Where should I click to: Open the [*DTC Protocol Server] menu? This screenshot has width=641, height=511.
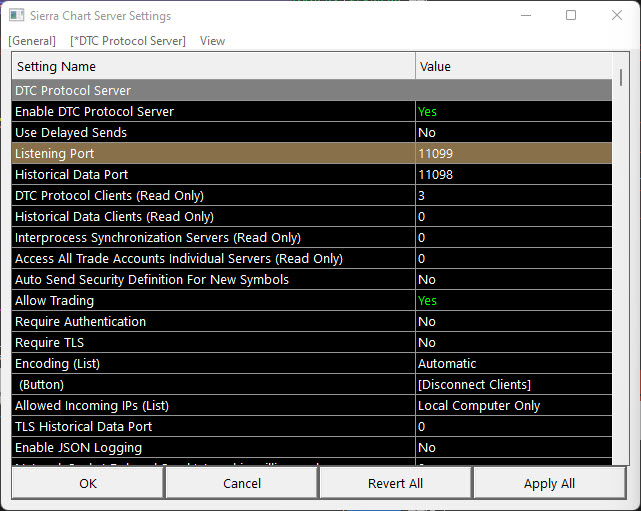(x=128, y=41)
